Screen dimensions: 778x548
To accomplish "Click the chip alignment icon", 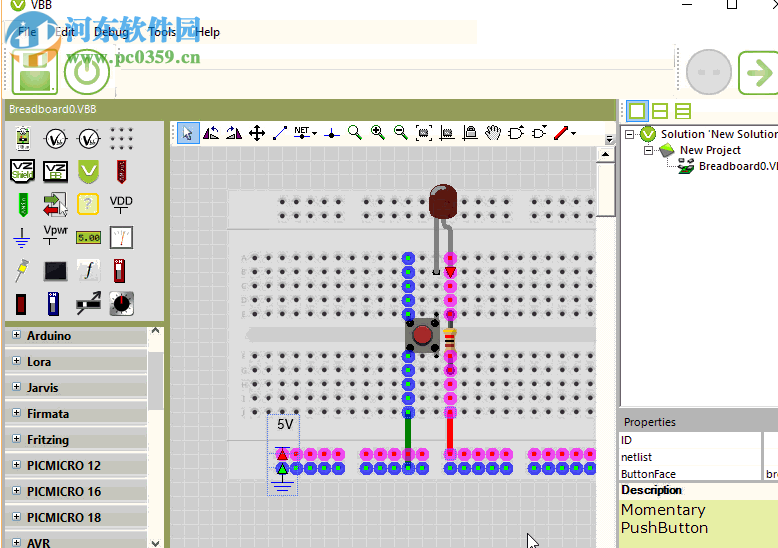I will coord(447,133).
